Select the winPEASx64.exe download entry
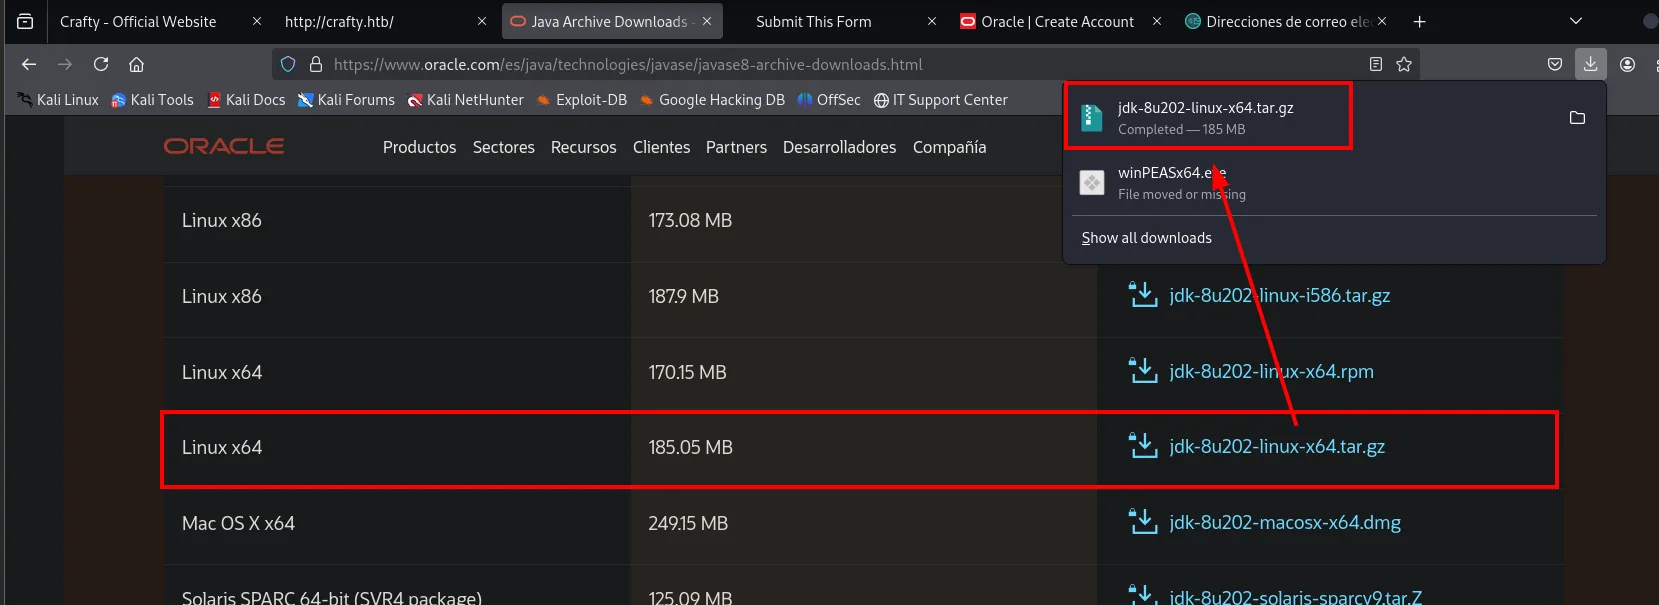 tap(1334, 183)
